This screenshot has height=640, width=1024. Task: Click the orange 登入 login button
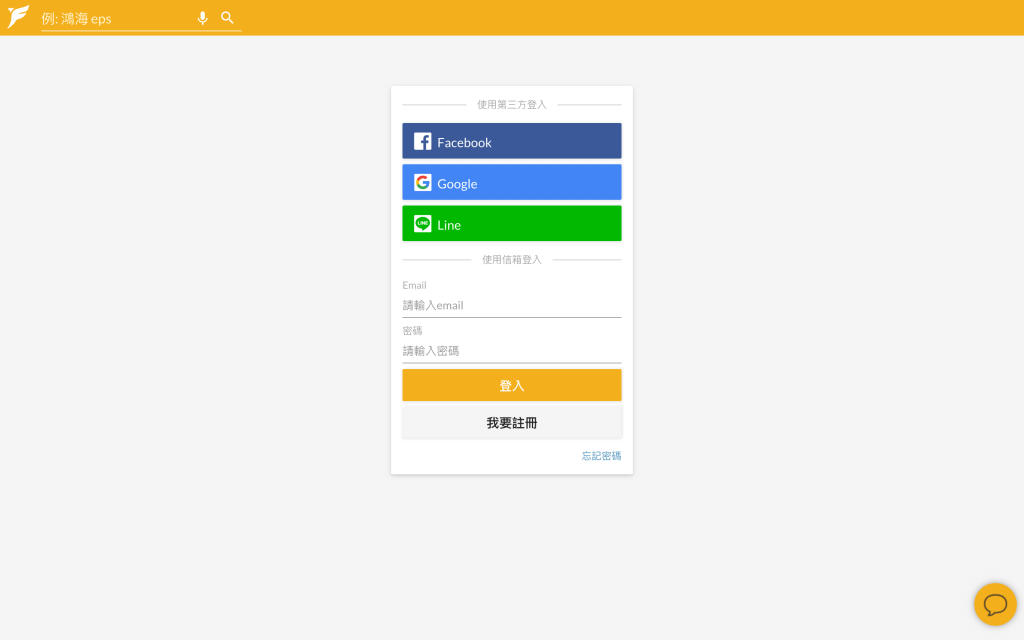(x=511, y=385)
